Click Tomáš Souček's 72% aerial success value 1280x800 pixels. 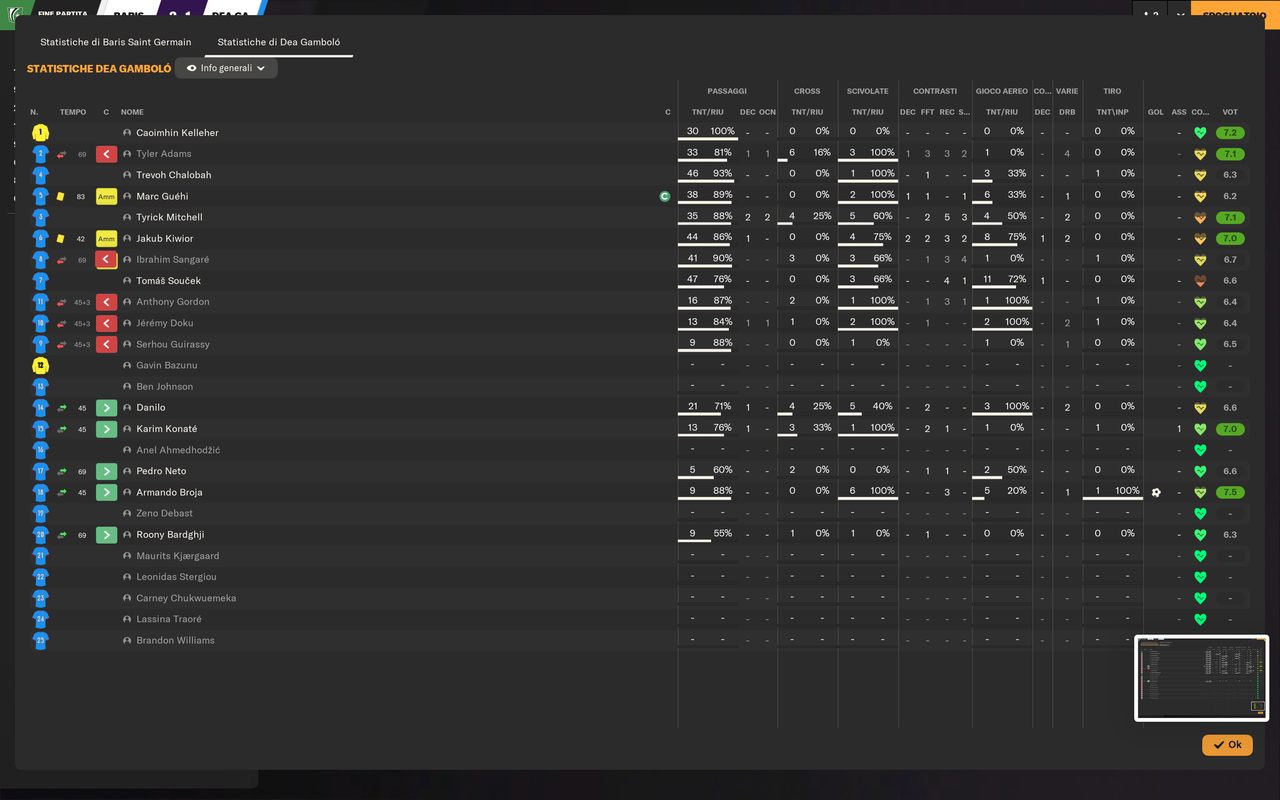1017,279
